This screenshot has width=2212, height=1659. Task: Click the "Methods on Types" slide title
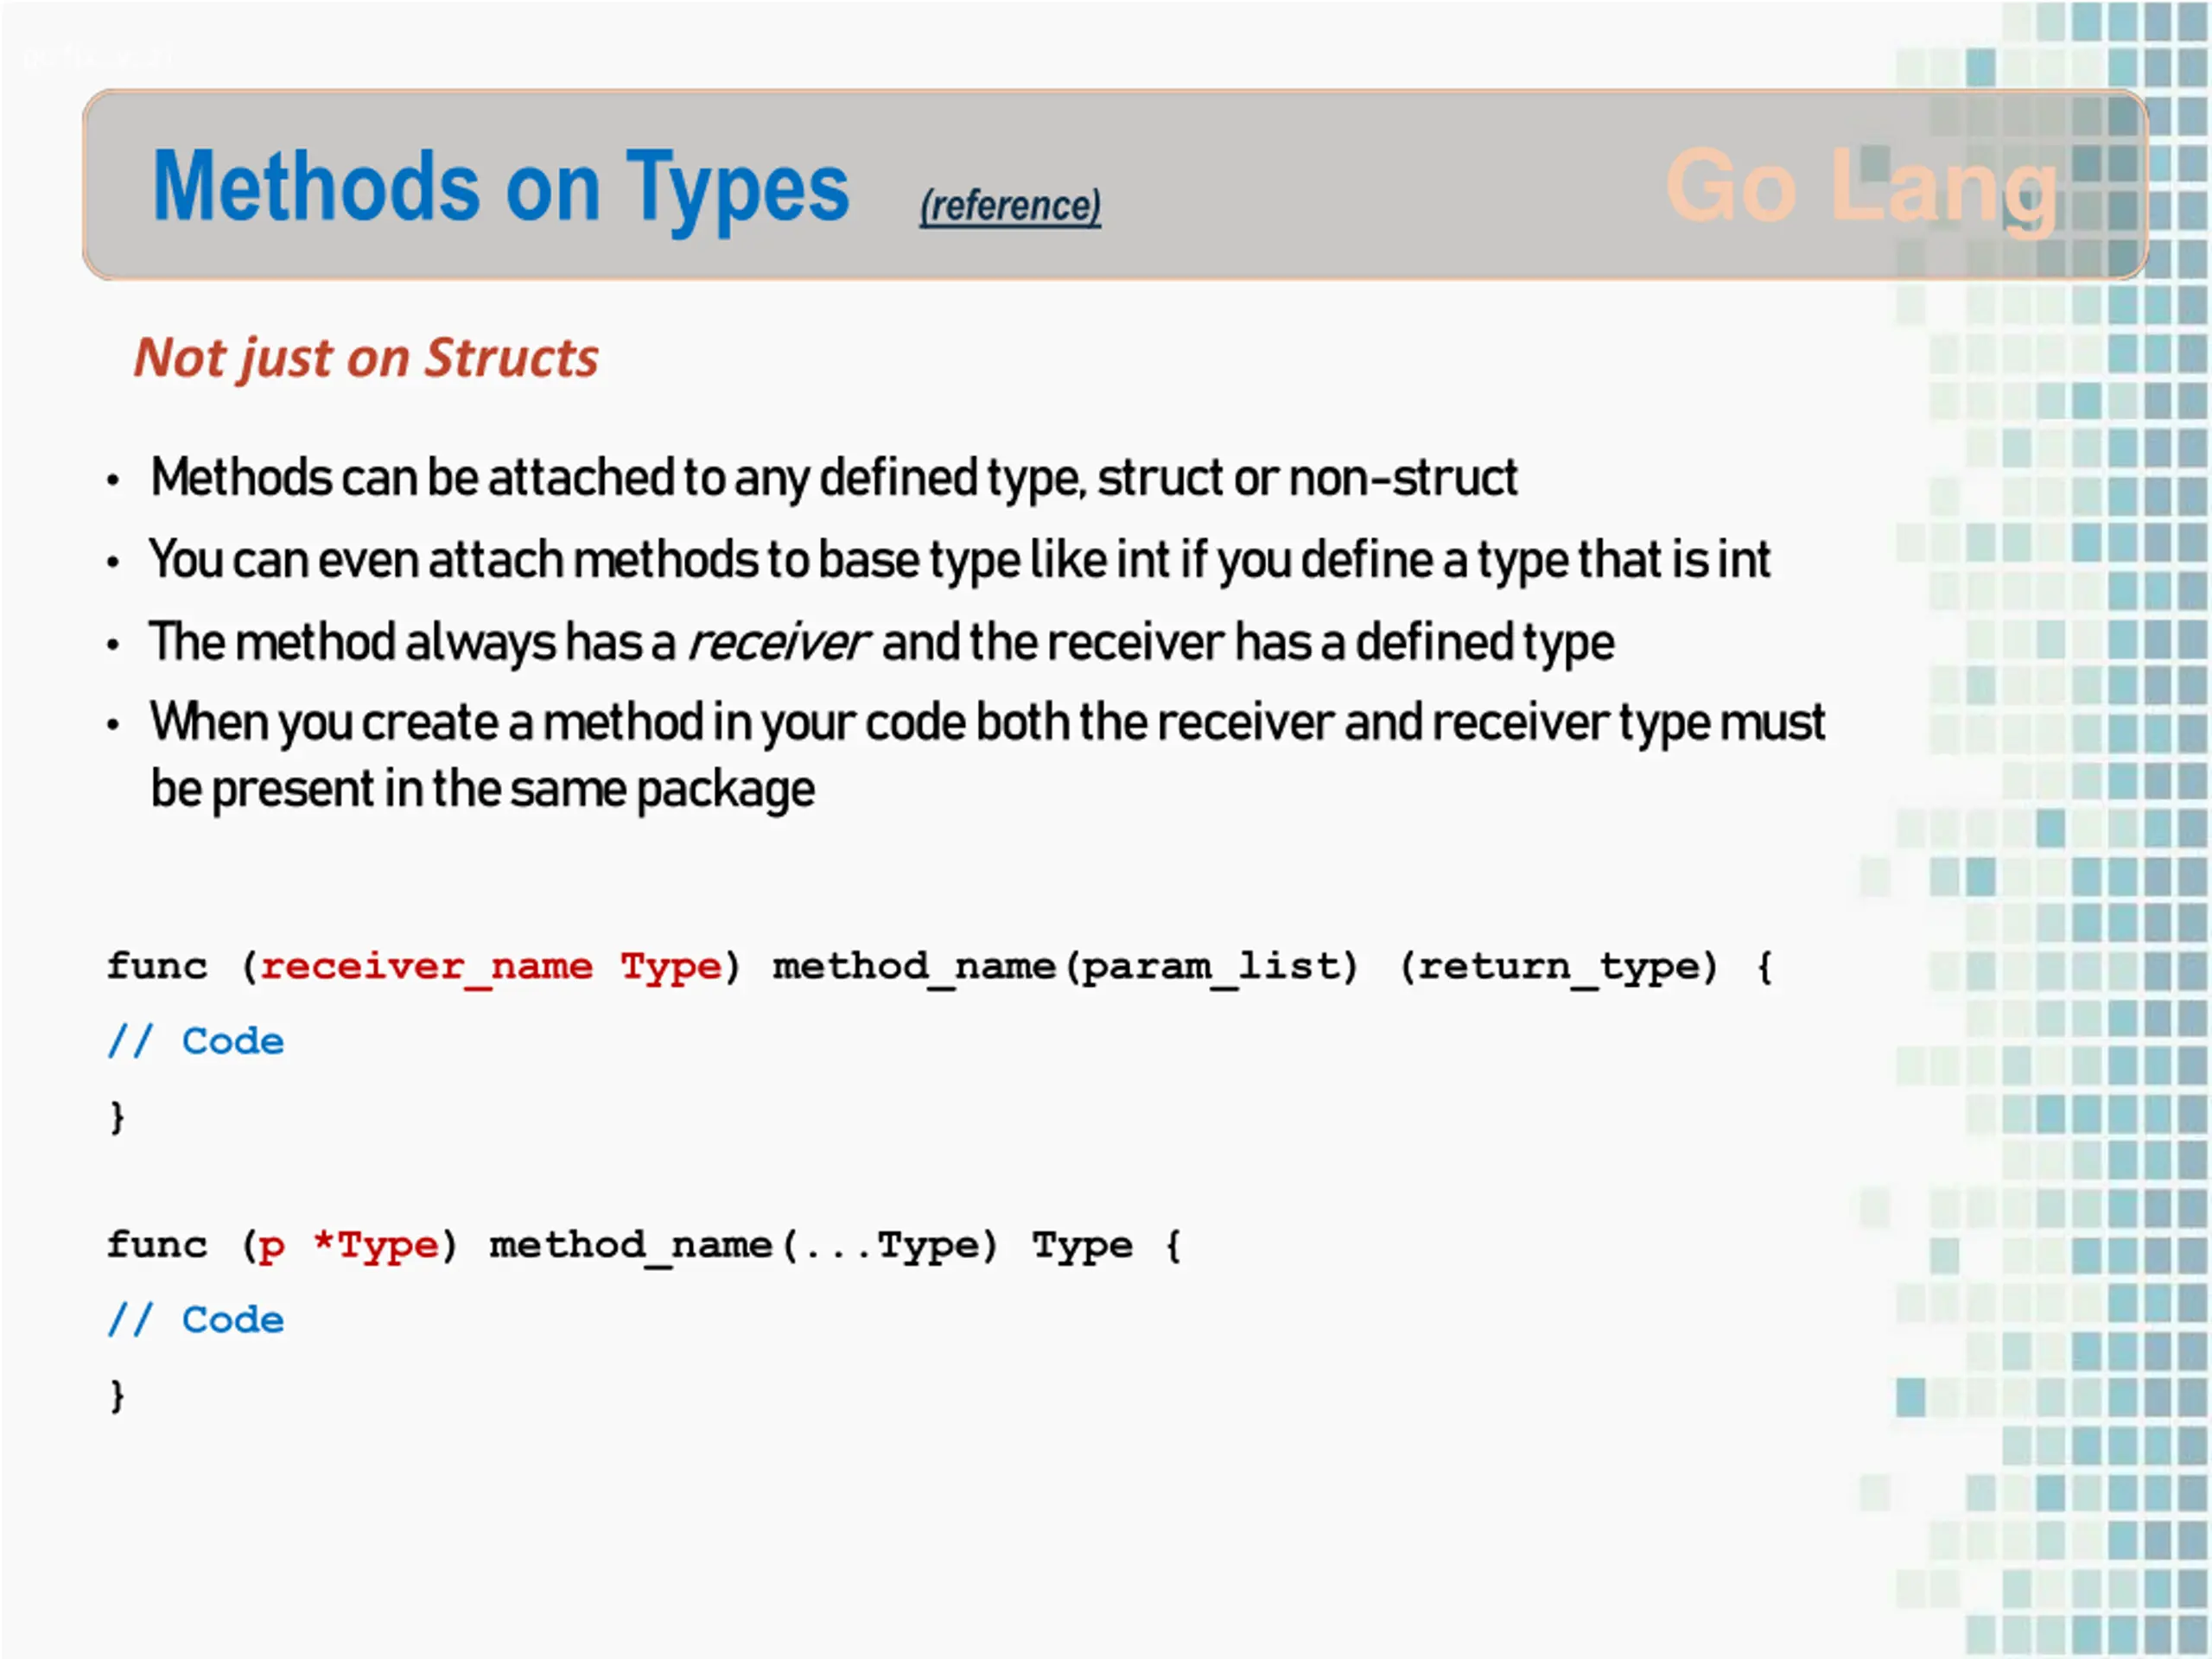coord(501,187)
